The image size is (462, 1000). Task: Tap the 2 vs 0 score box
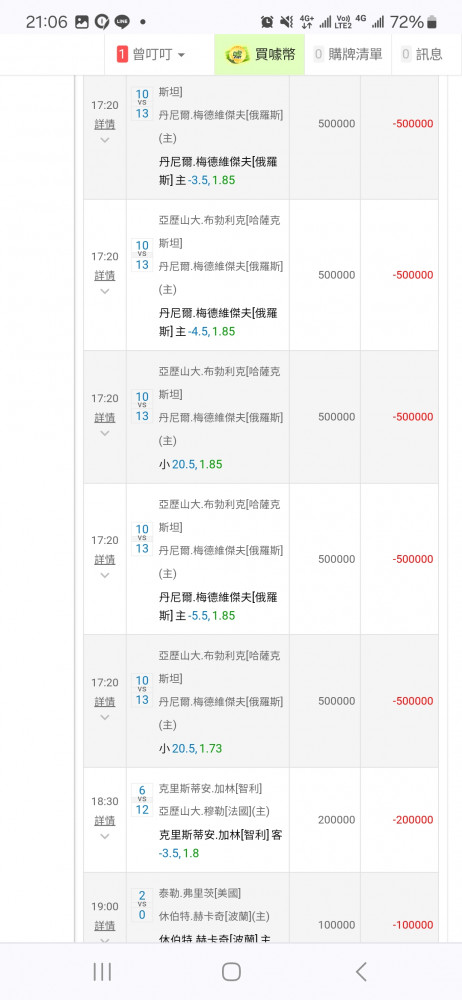tap(142, 905)
